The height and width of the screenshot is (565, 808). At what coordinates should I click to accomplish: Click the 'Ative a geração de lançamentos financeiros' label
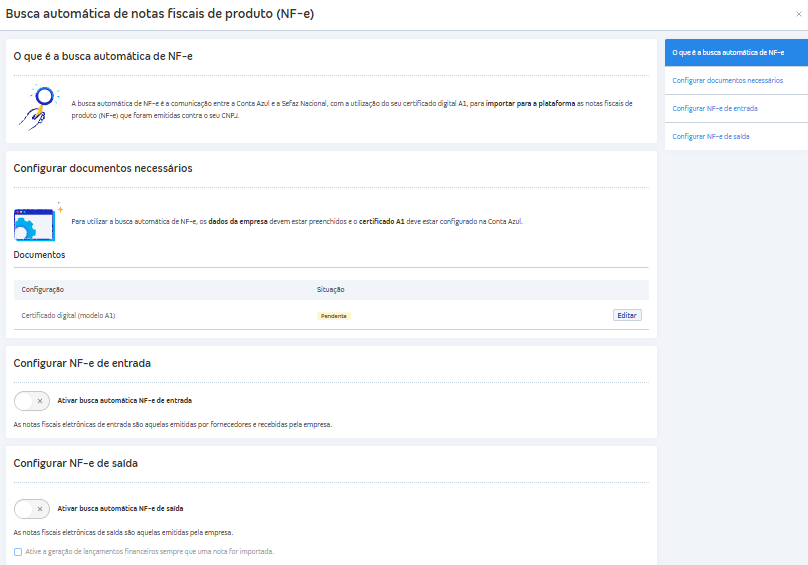tap(150, 552)
